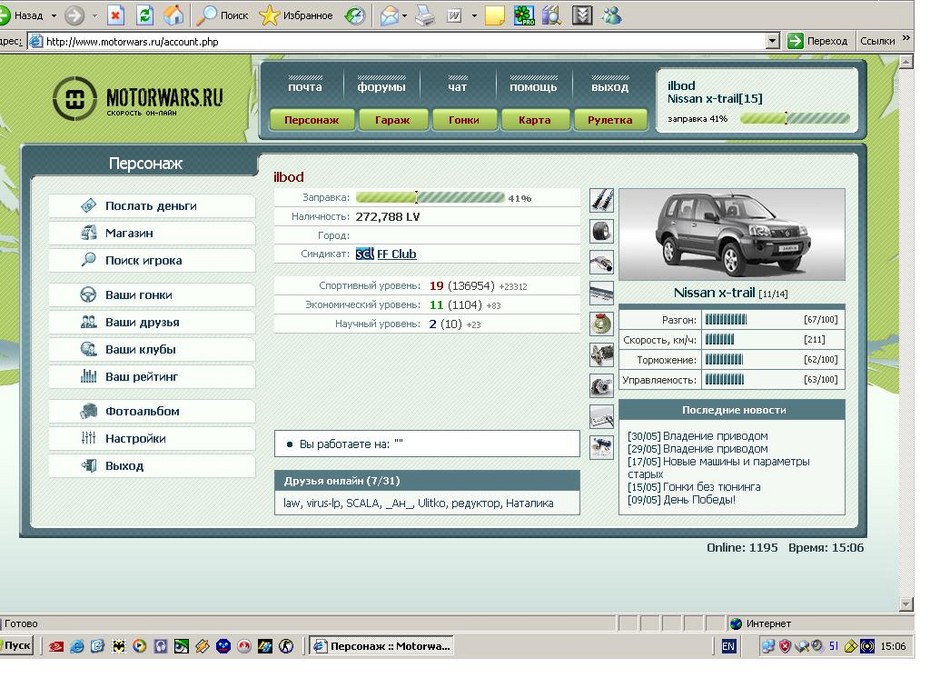The image size is (930, 698).
Task: Open Магазин from the sidebar
Action: point(152,233)
